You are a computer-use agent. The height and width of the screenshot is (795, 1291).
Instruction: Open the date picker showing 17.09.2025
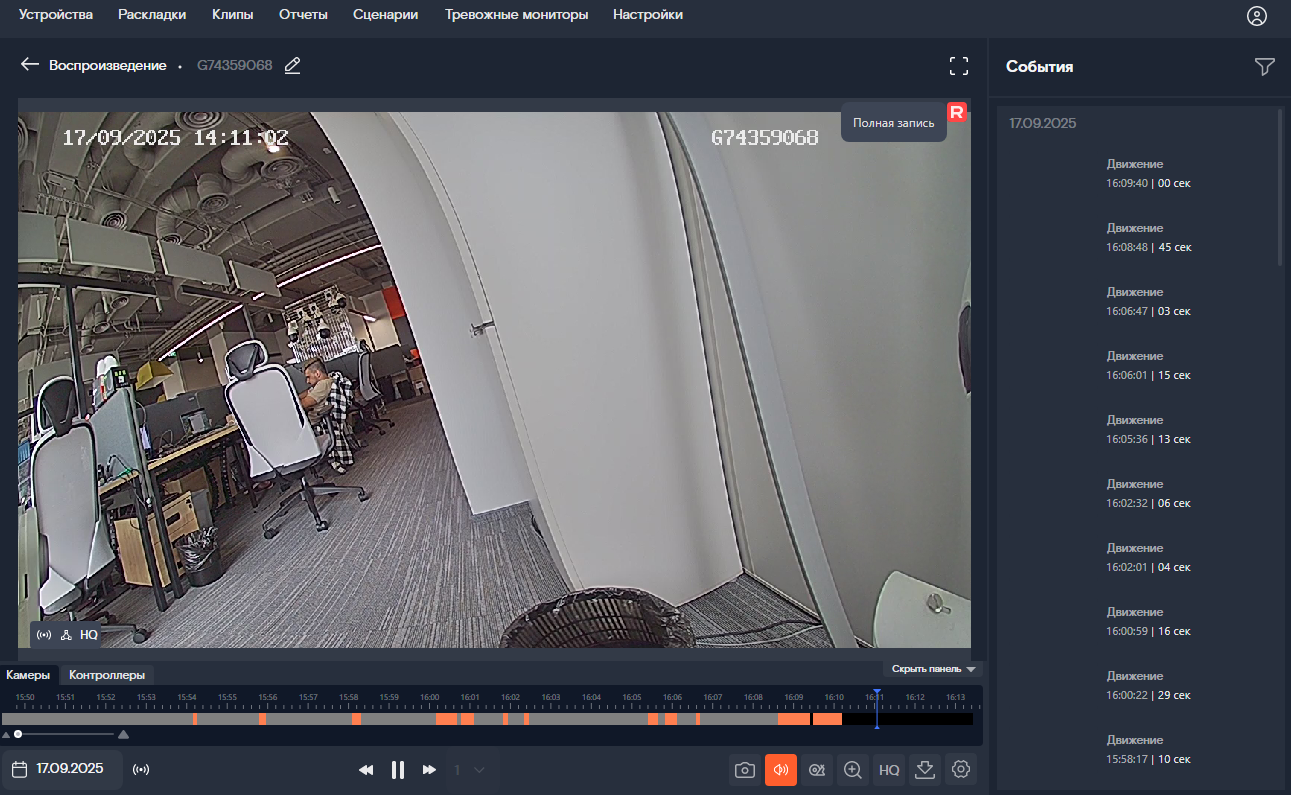61,769
